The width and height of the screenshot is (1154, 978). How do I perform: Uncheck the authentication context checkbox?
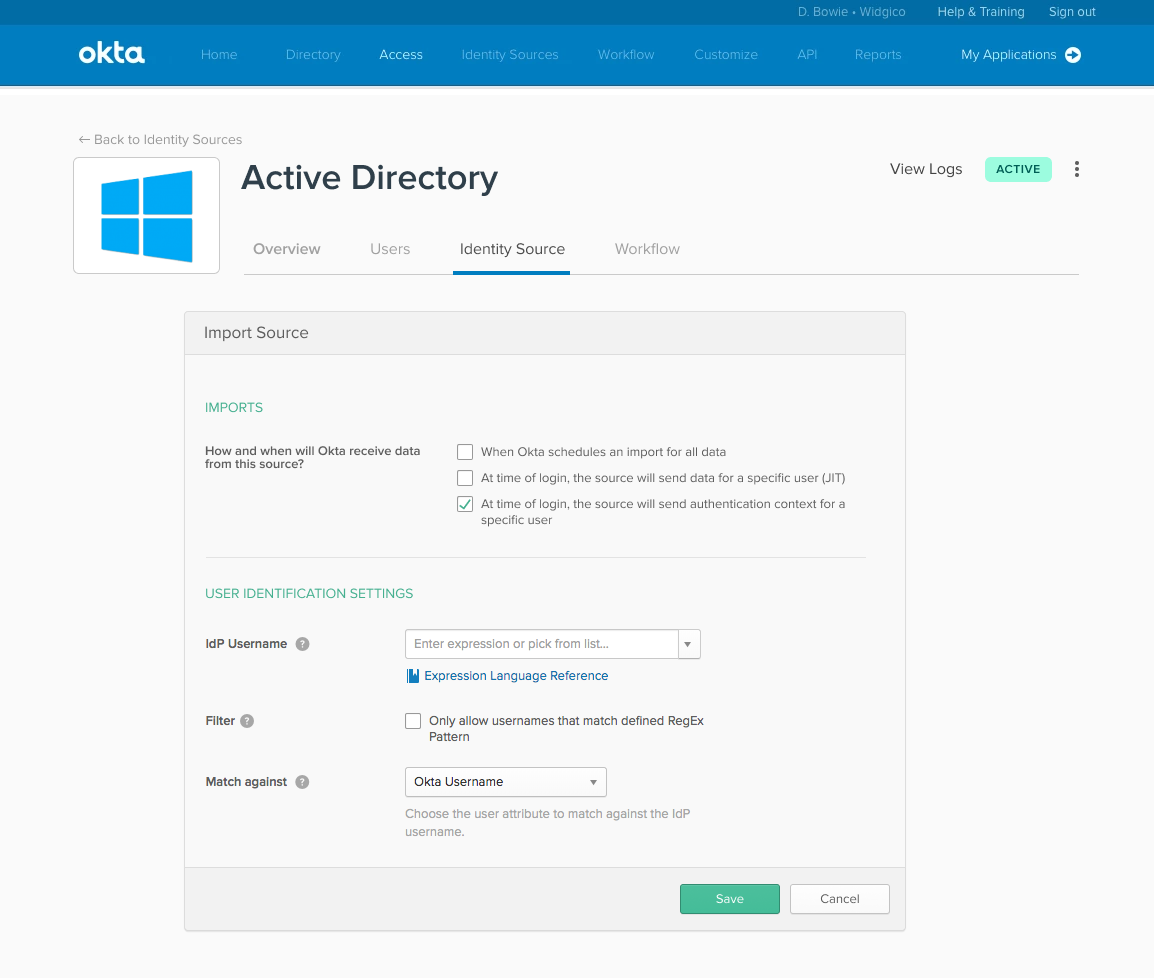(464, 504)
